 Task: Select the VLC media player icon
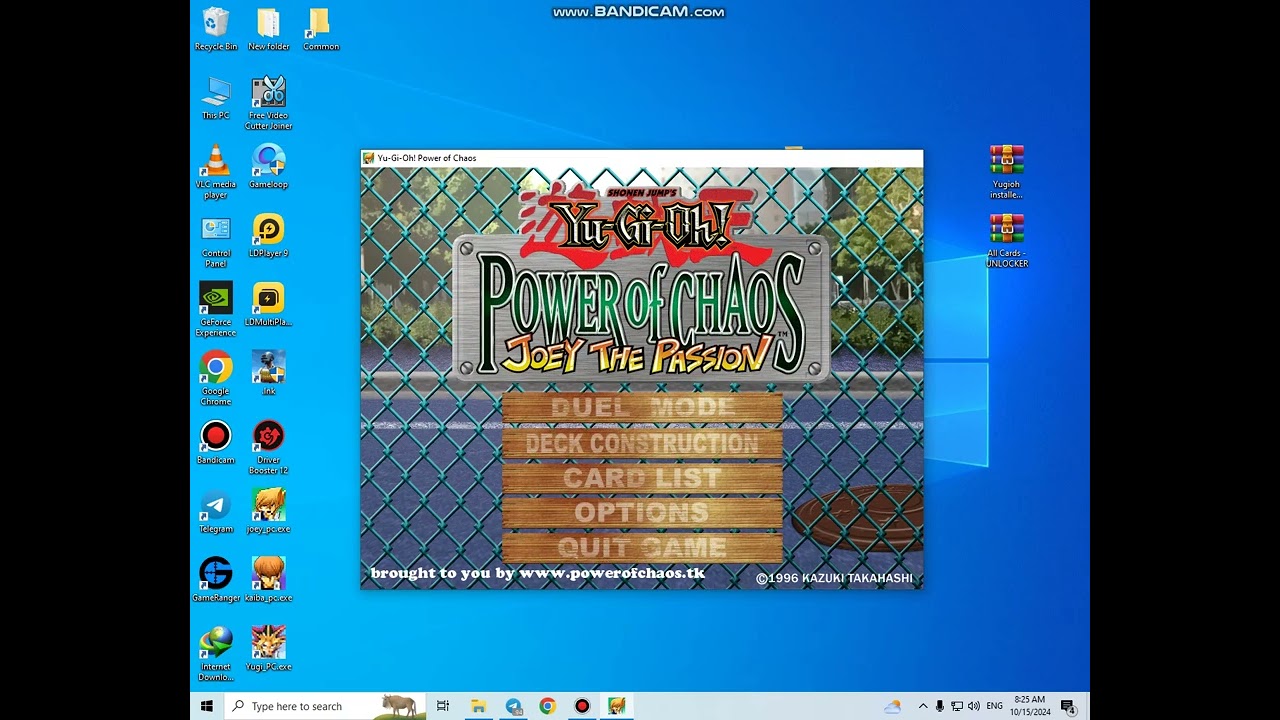(215, 172)
